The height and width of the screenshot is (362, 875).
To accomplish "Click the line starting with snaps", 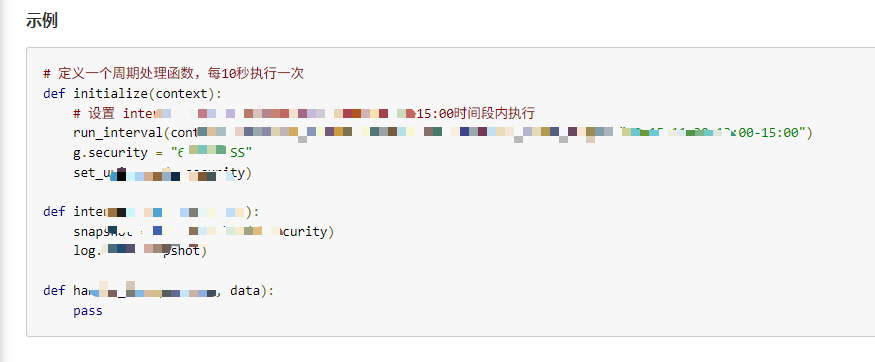I will point(204,231).
